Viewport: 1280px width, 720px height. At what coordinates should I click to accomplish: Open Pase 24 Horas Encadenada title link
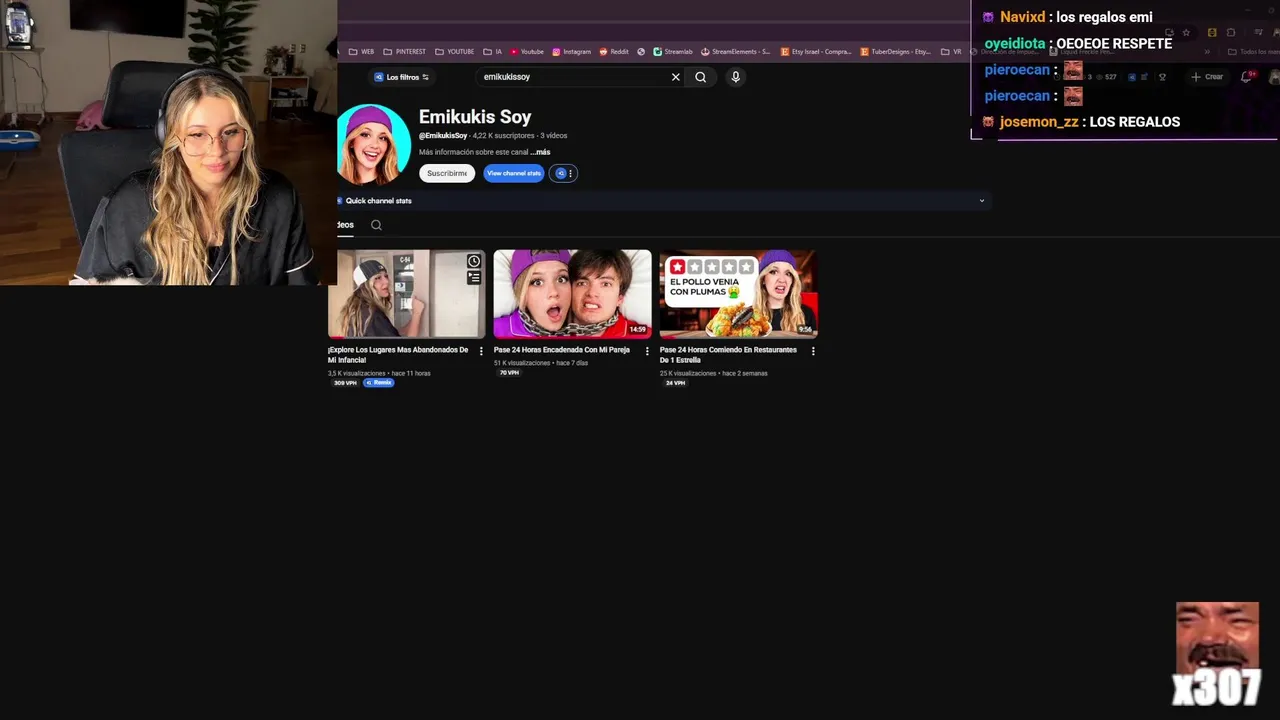pyautogui.click(x=562, y=350)
